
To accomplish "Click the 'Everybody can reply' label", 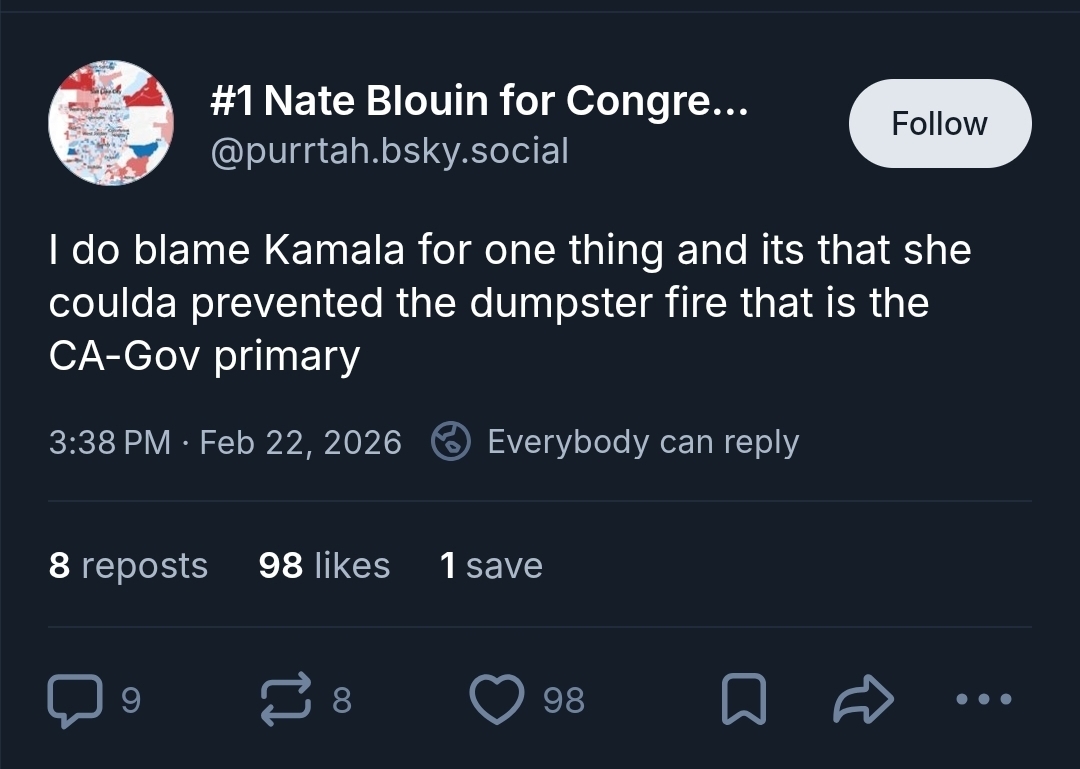I will point(643,441).
